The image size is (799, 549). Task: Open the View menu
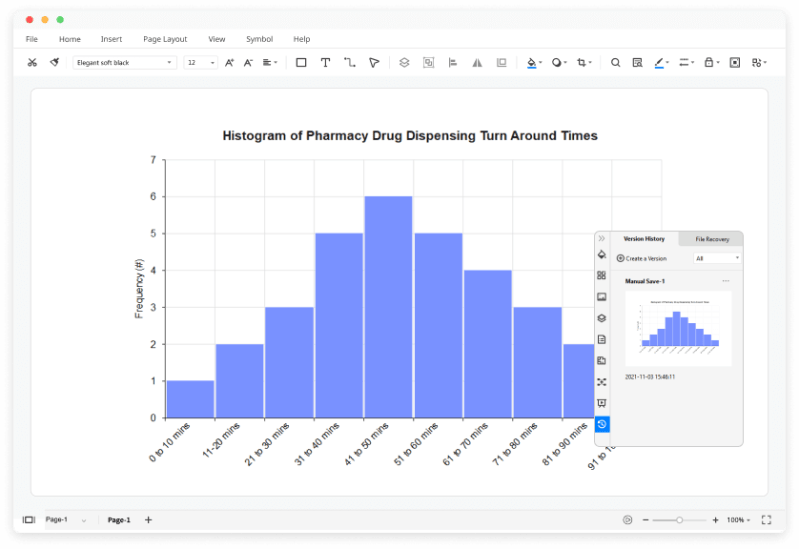click(217, 39)
